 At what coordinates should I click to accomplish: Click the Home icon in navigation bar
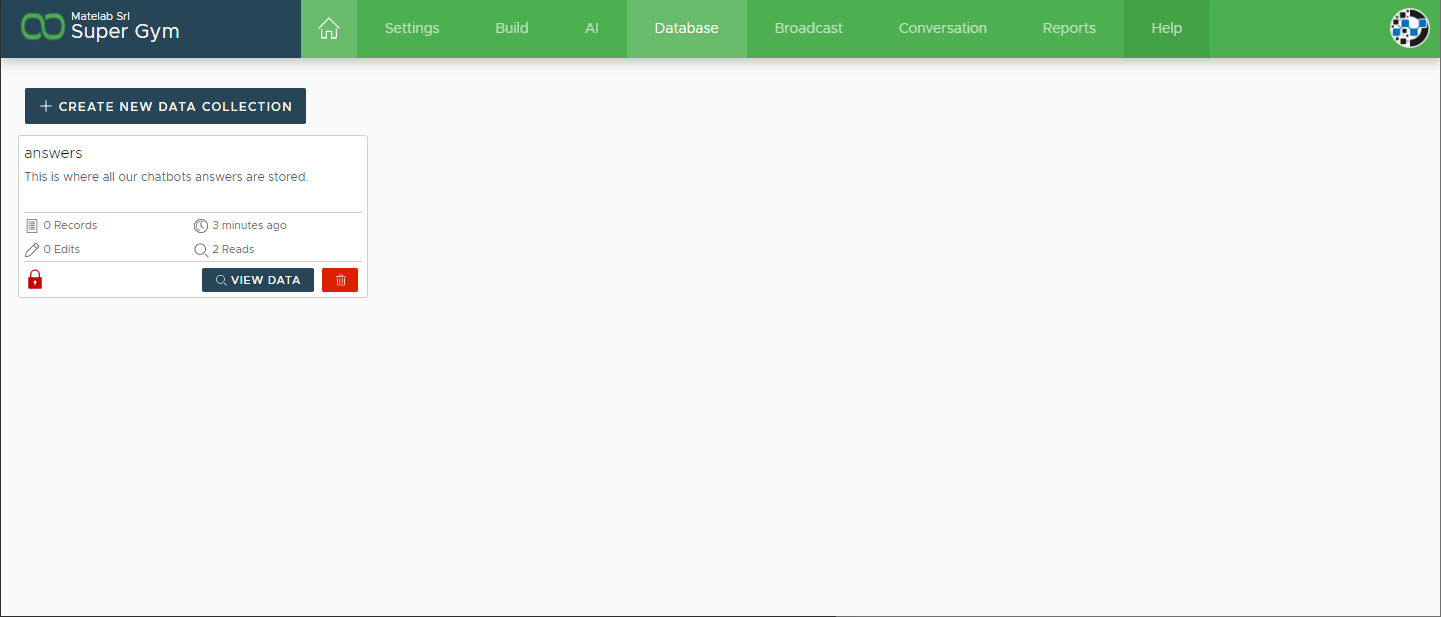point(328,29)
